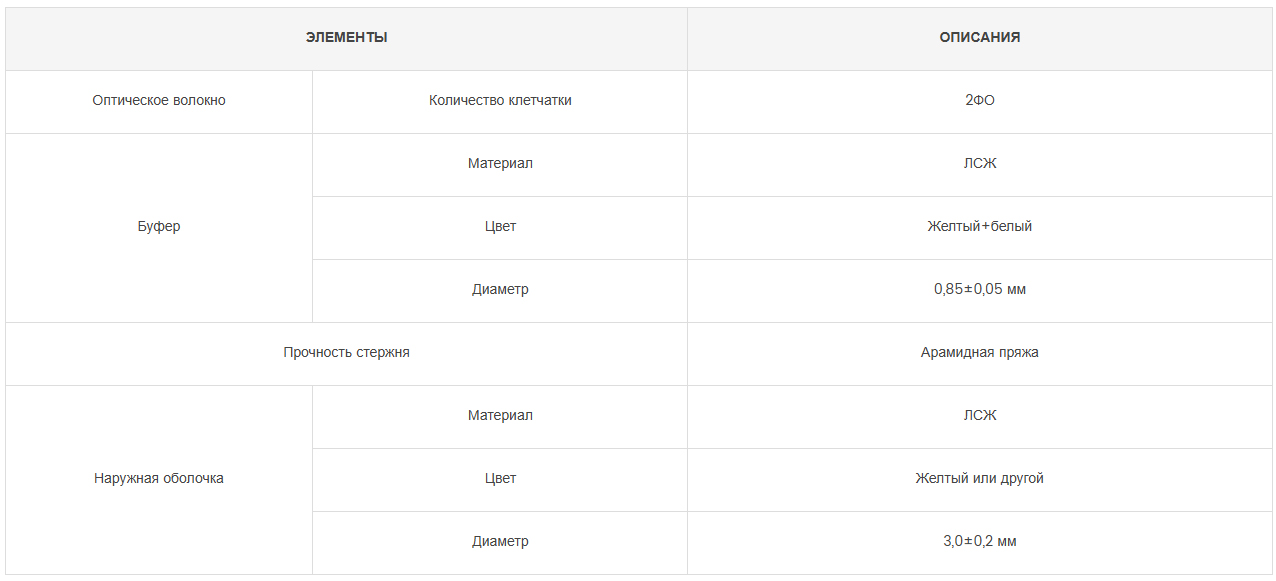This screenshot has height=581, width=1276.
Task: Select the Оптическое волокно cell
Action: point(159,101)
